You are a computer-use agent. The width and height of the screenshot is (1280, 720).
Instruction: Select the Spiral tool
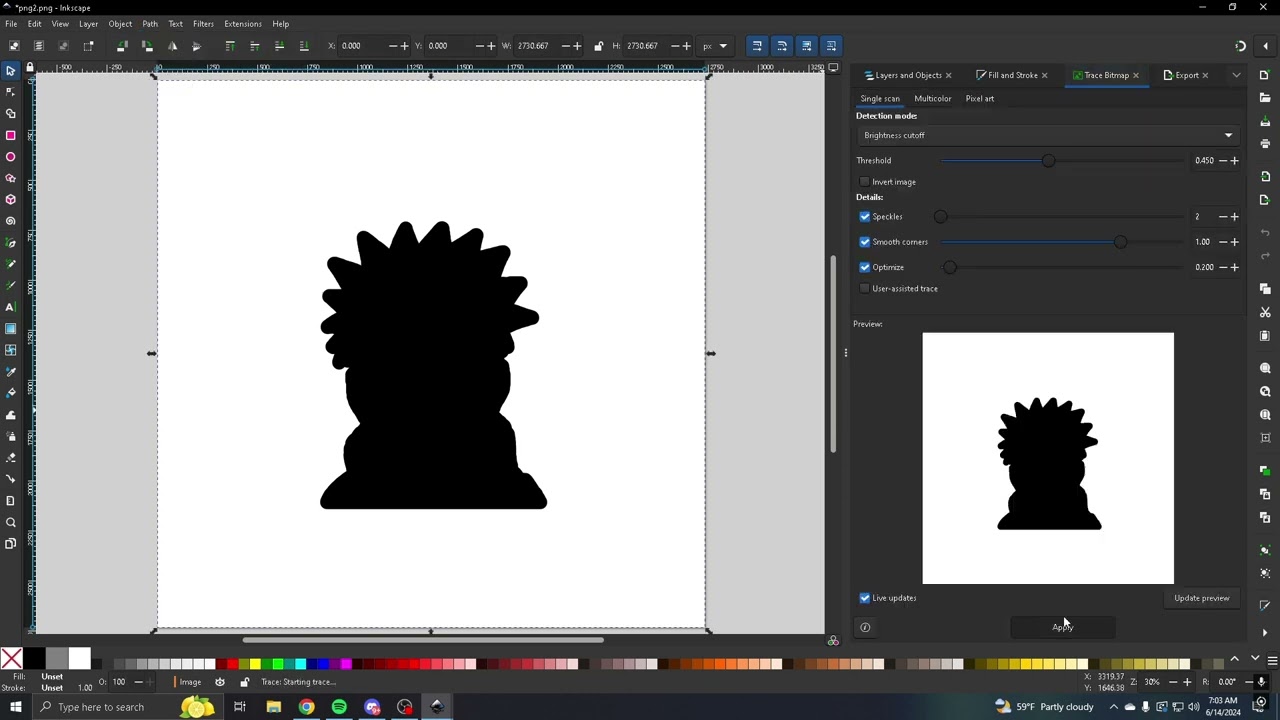point(11,221)
